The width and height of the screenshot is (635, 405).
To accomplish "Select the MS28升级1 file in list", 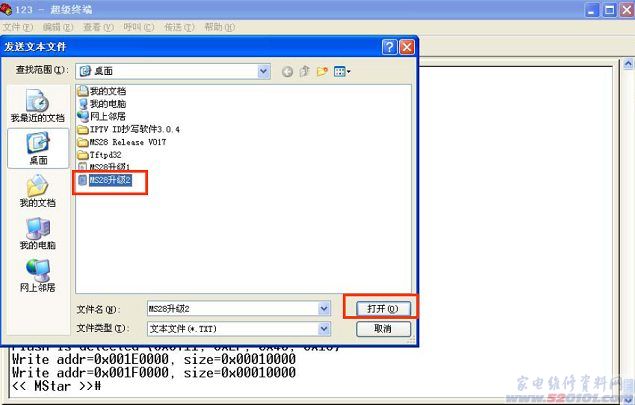I will point(110,167).
